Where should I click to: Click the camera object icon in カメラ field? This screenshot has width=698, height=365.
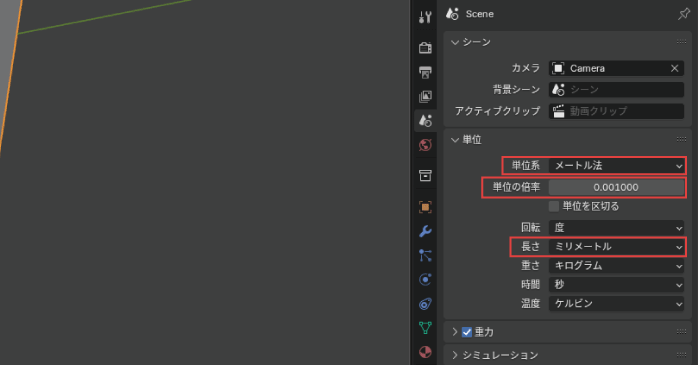(558, 69)
